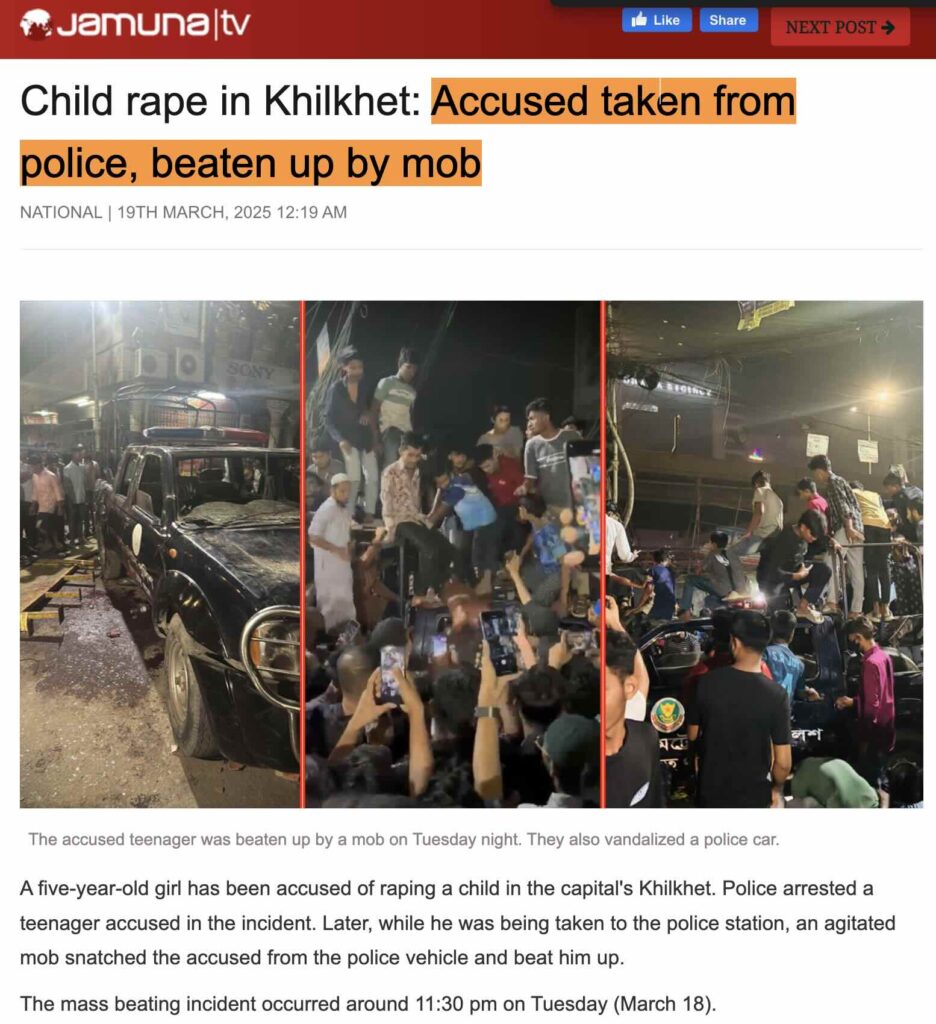Viewport: 936px width, 1024px height.
Task: Click the arrow icon in NEXT POST
Action: (x=887, y=27)
